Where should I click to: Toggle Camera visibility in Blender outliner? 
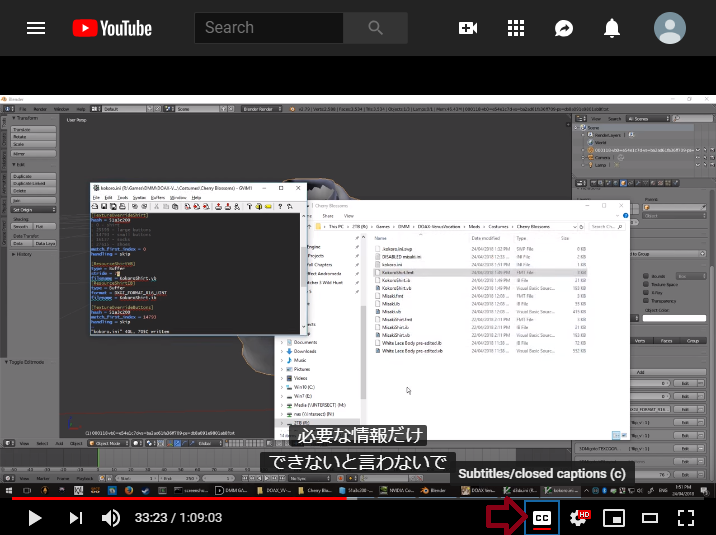click(x=698, y=157)
